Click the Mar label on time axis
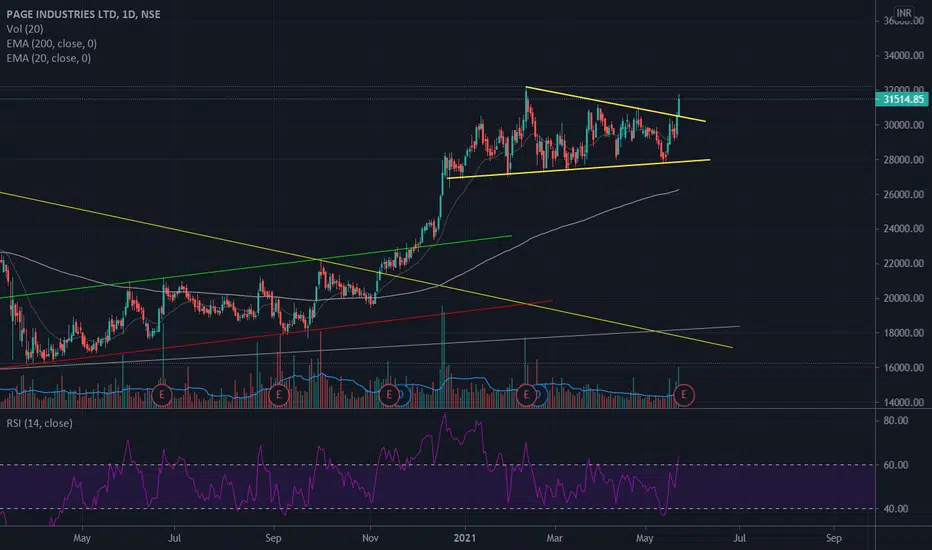 (x=554, y=538)
